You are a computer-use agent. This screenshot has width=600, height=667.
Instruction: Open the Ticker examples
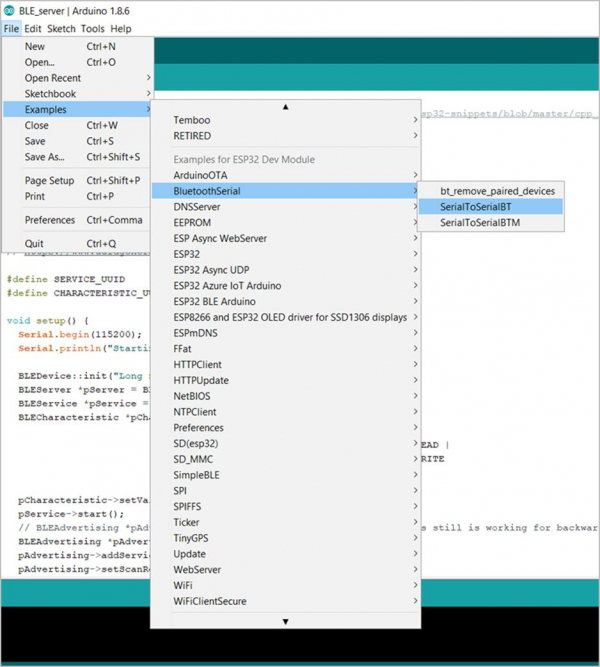(286, 522)
